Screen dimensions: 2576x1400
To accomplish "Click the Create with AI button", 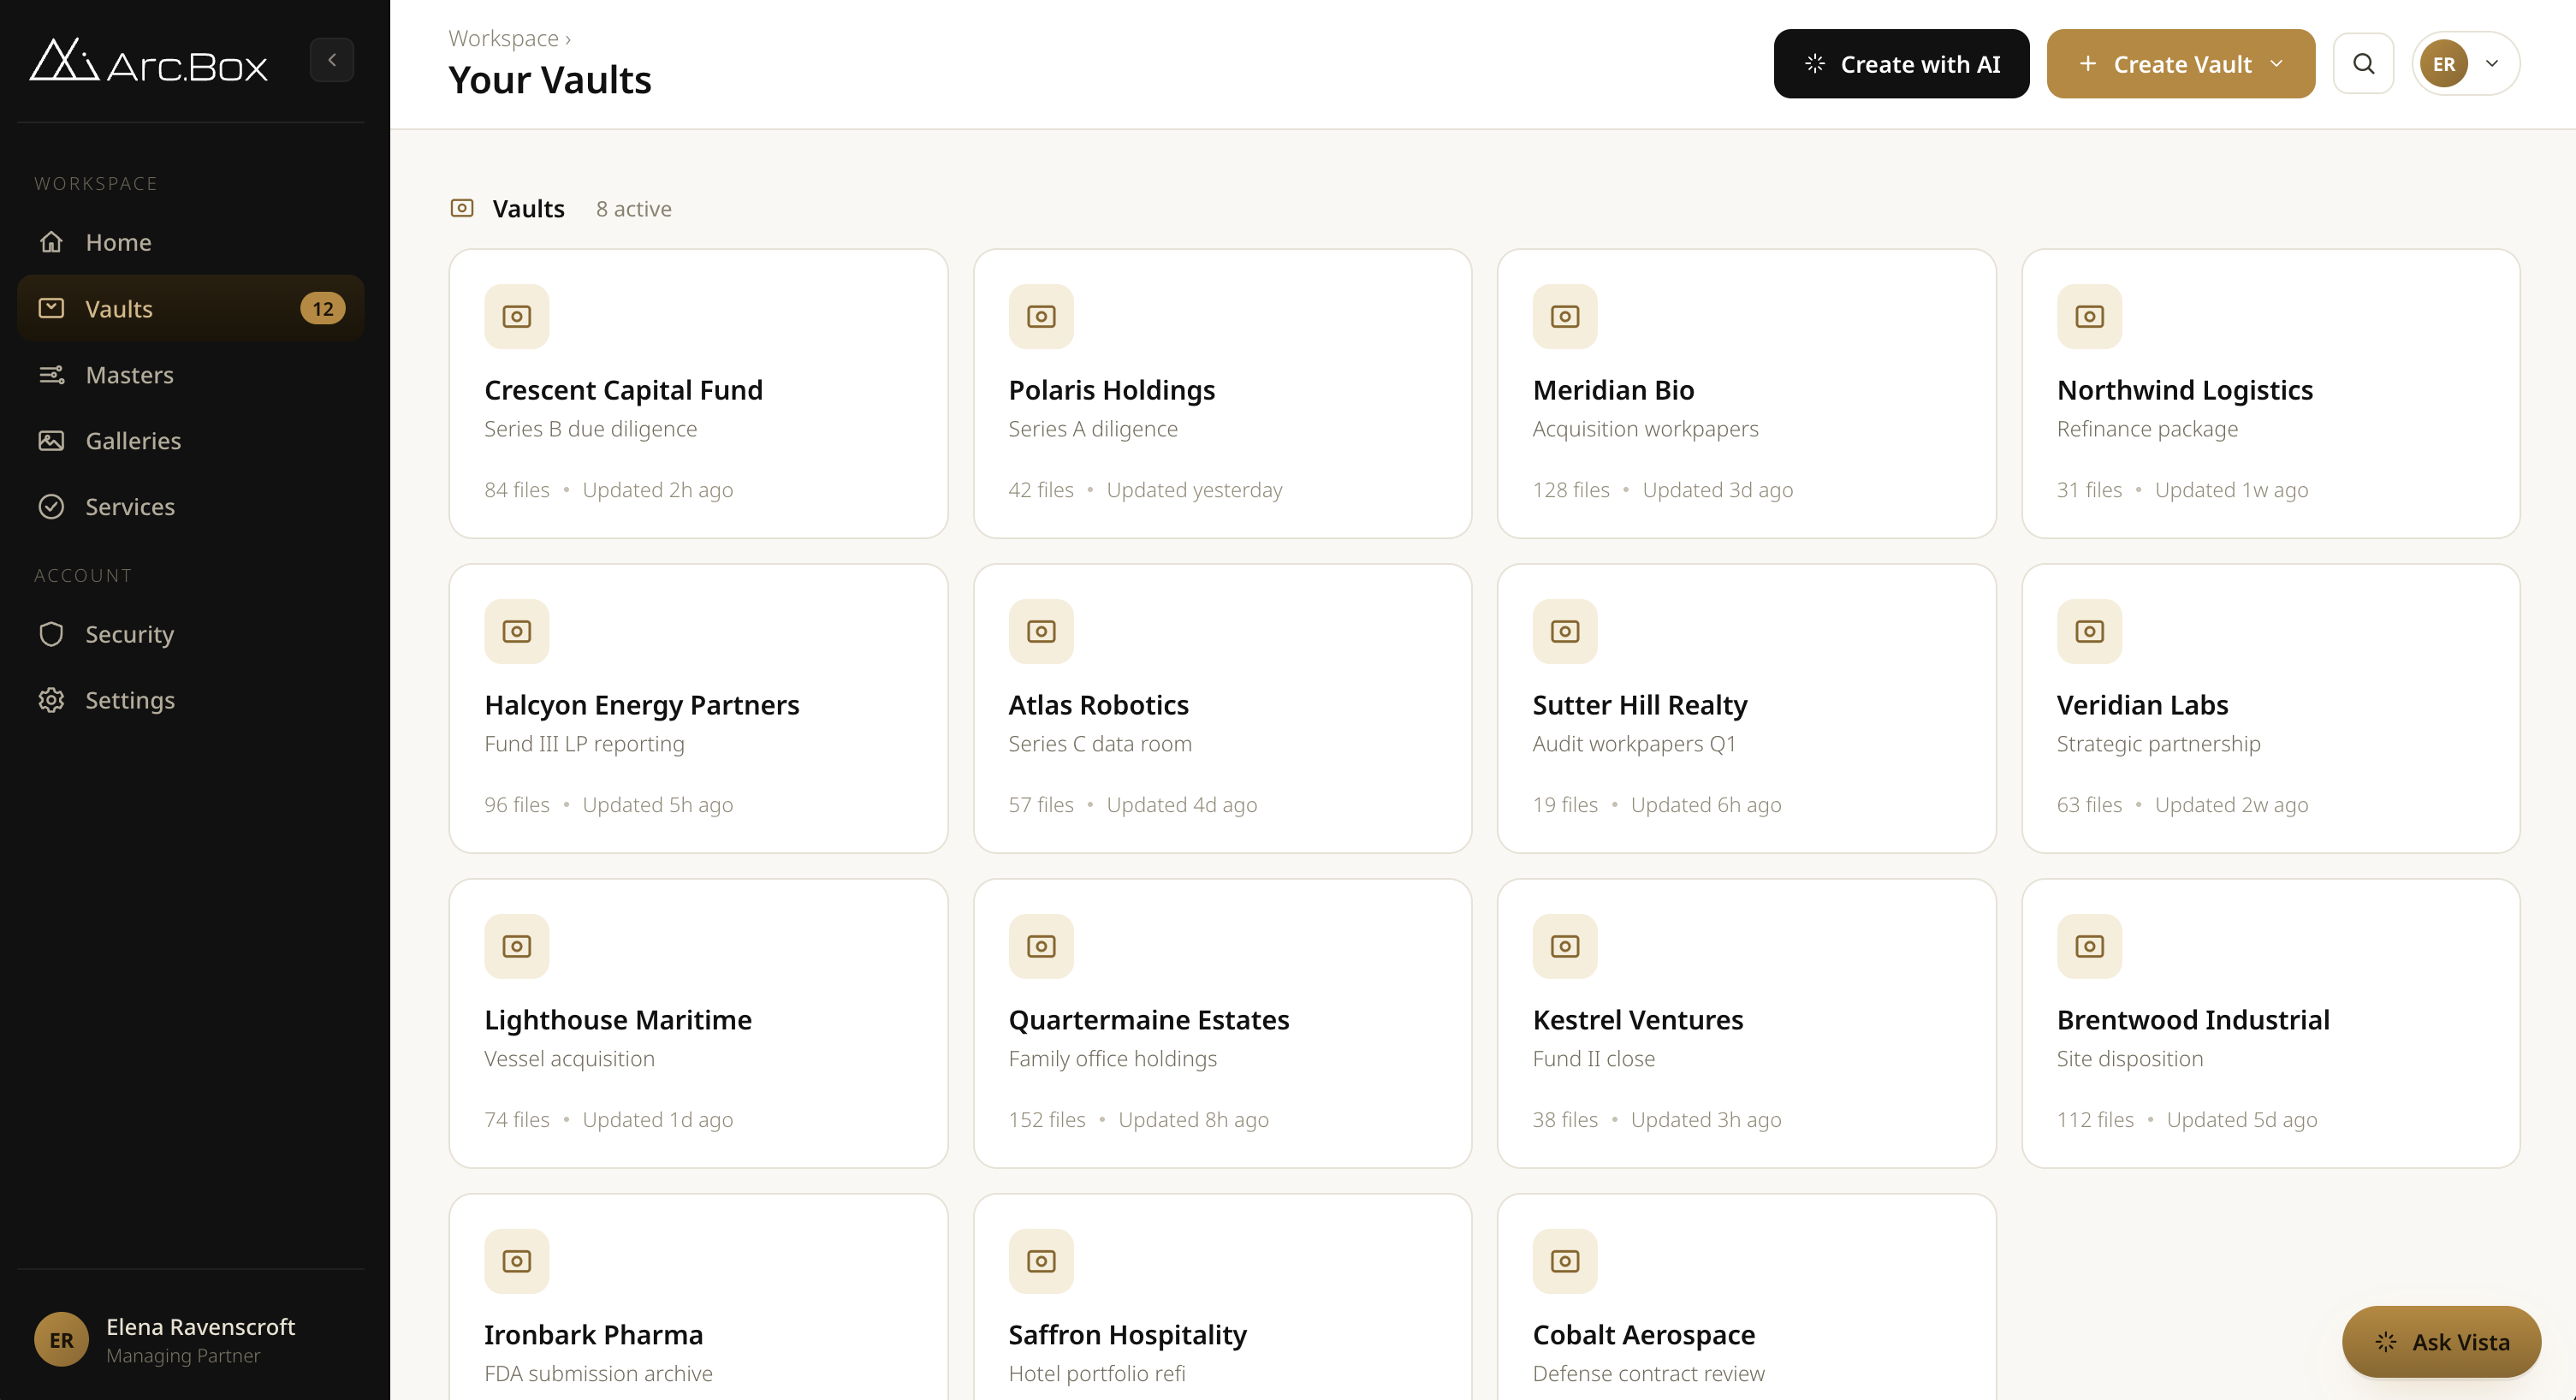I will click(x=1901, y=64).
